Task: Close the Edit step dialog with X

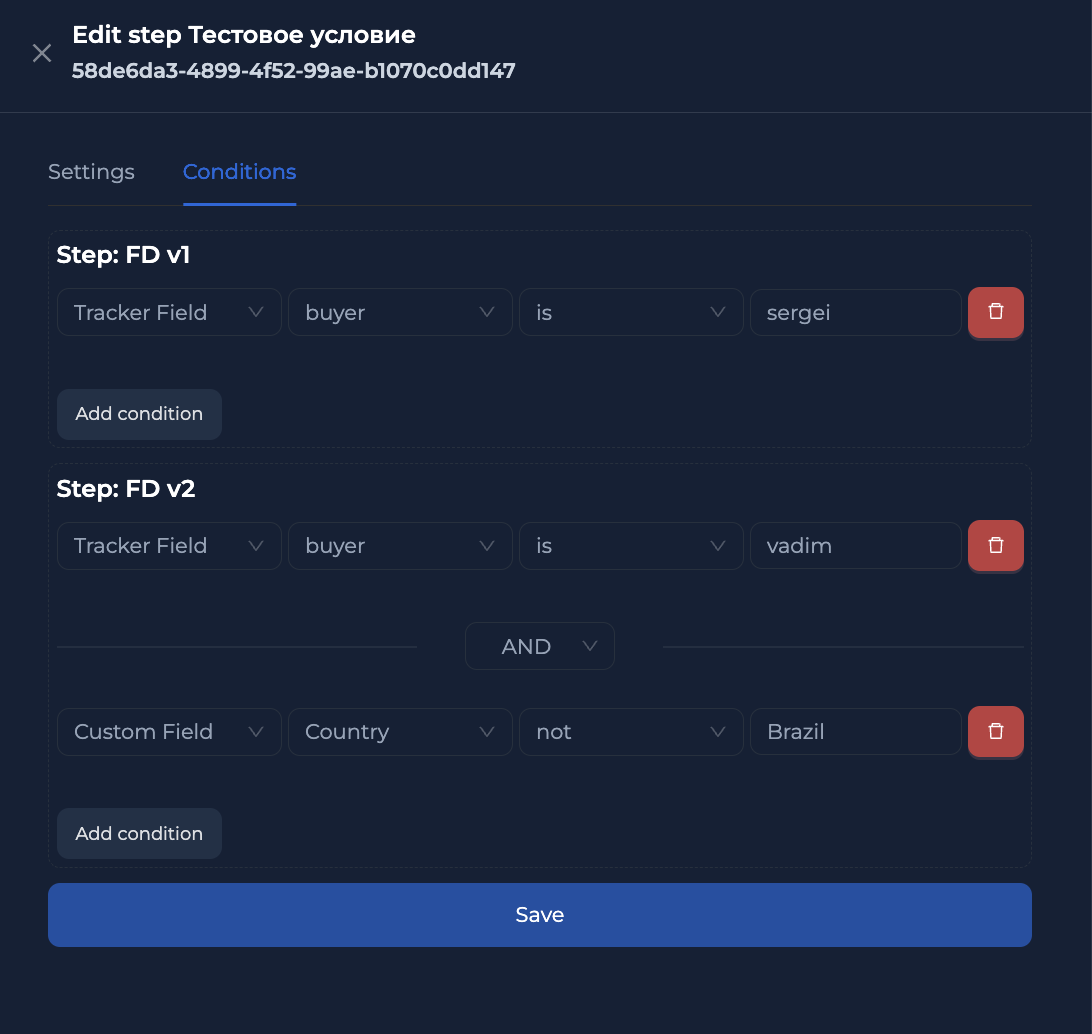Action: (42, 53)
